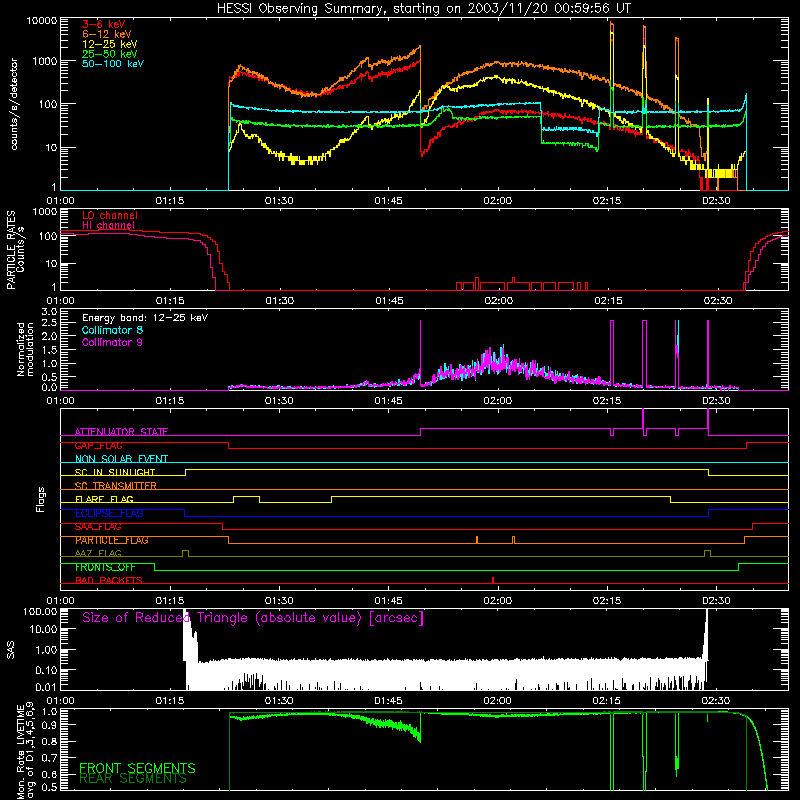Image resolution: width=800 pixels, height=800 pixels.
Task: Click the 10000 tick on counts plot
Action: tap(42, 21)
